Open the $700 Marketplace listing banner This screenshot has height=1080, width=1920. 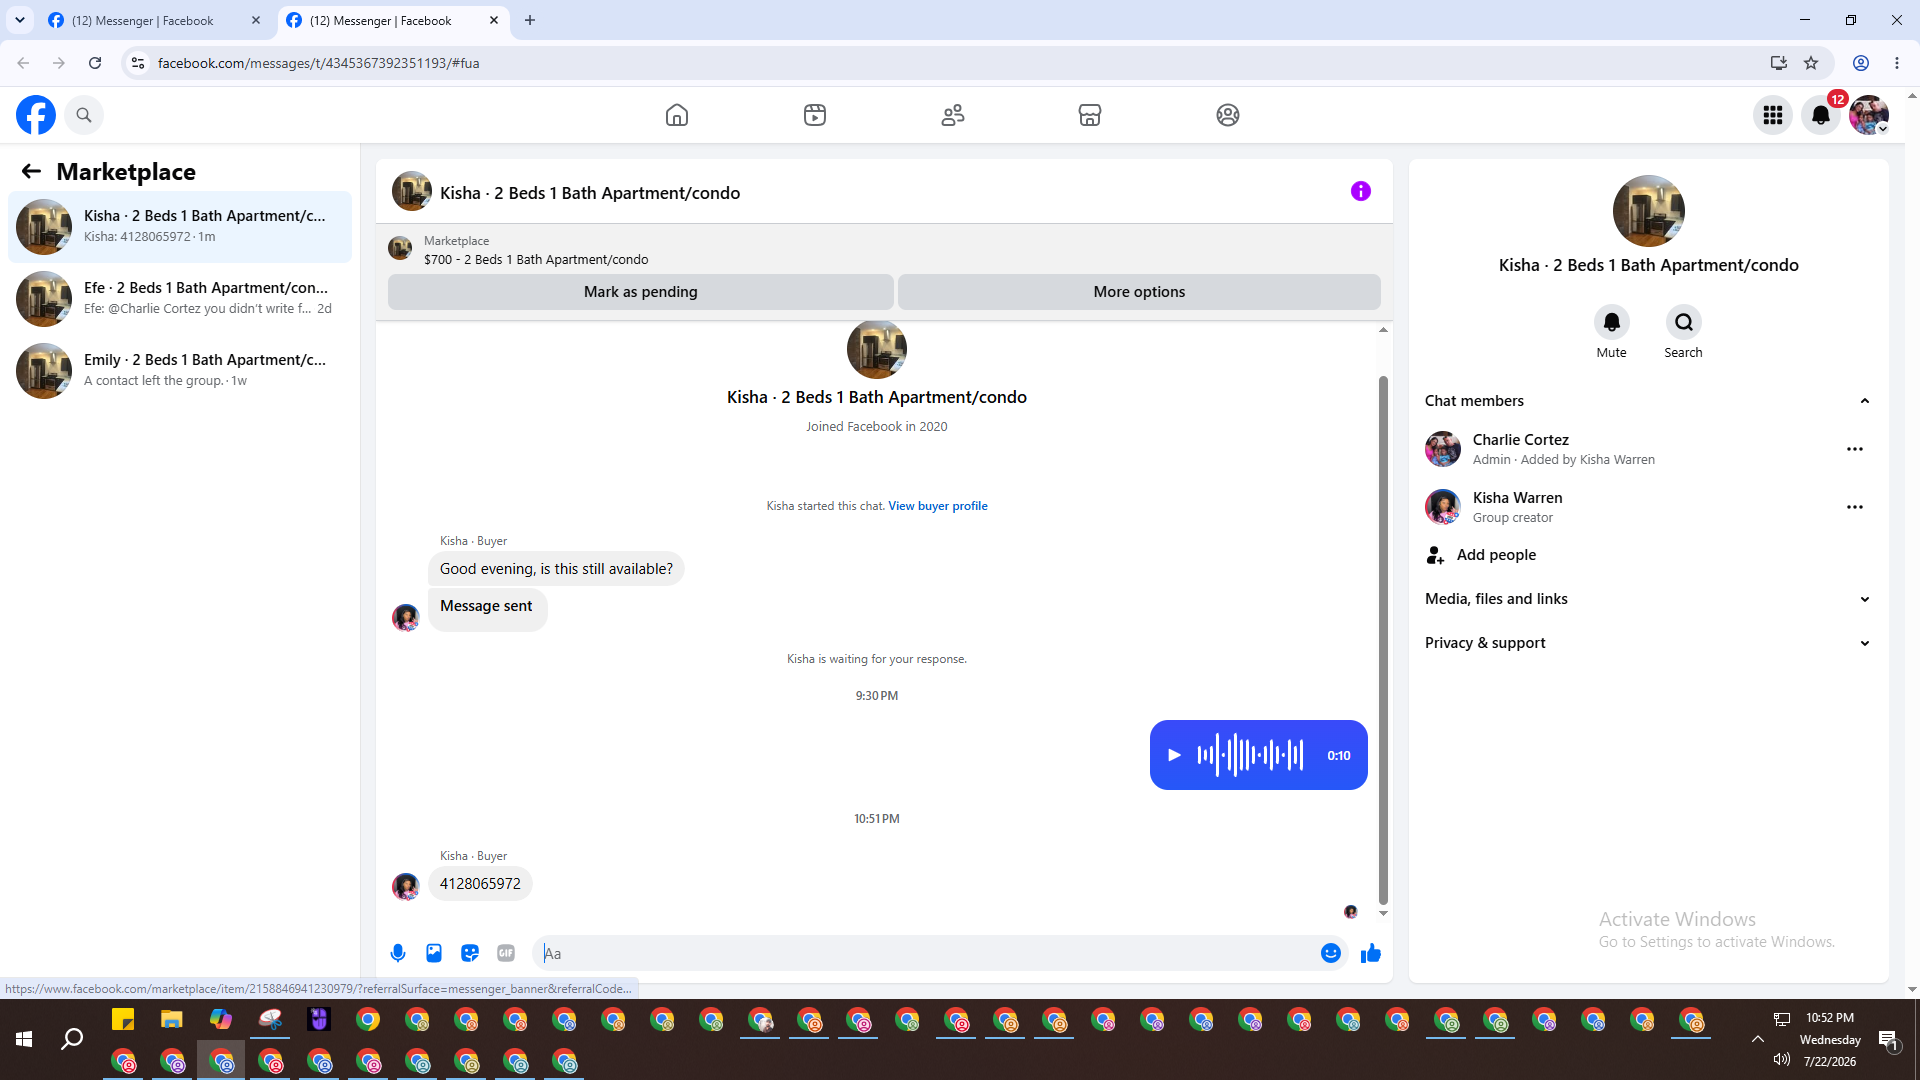click(x=884, y=250)
